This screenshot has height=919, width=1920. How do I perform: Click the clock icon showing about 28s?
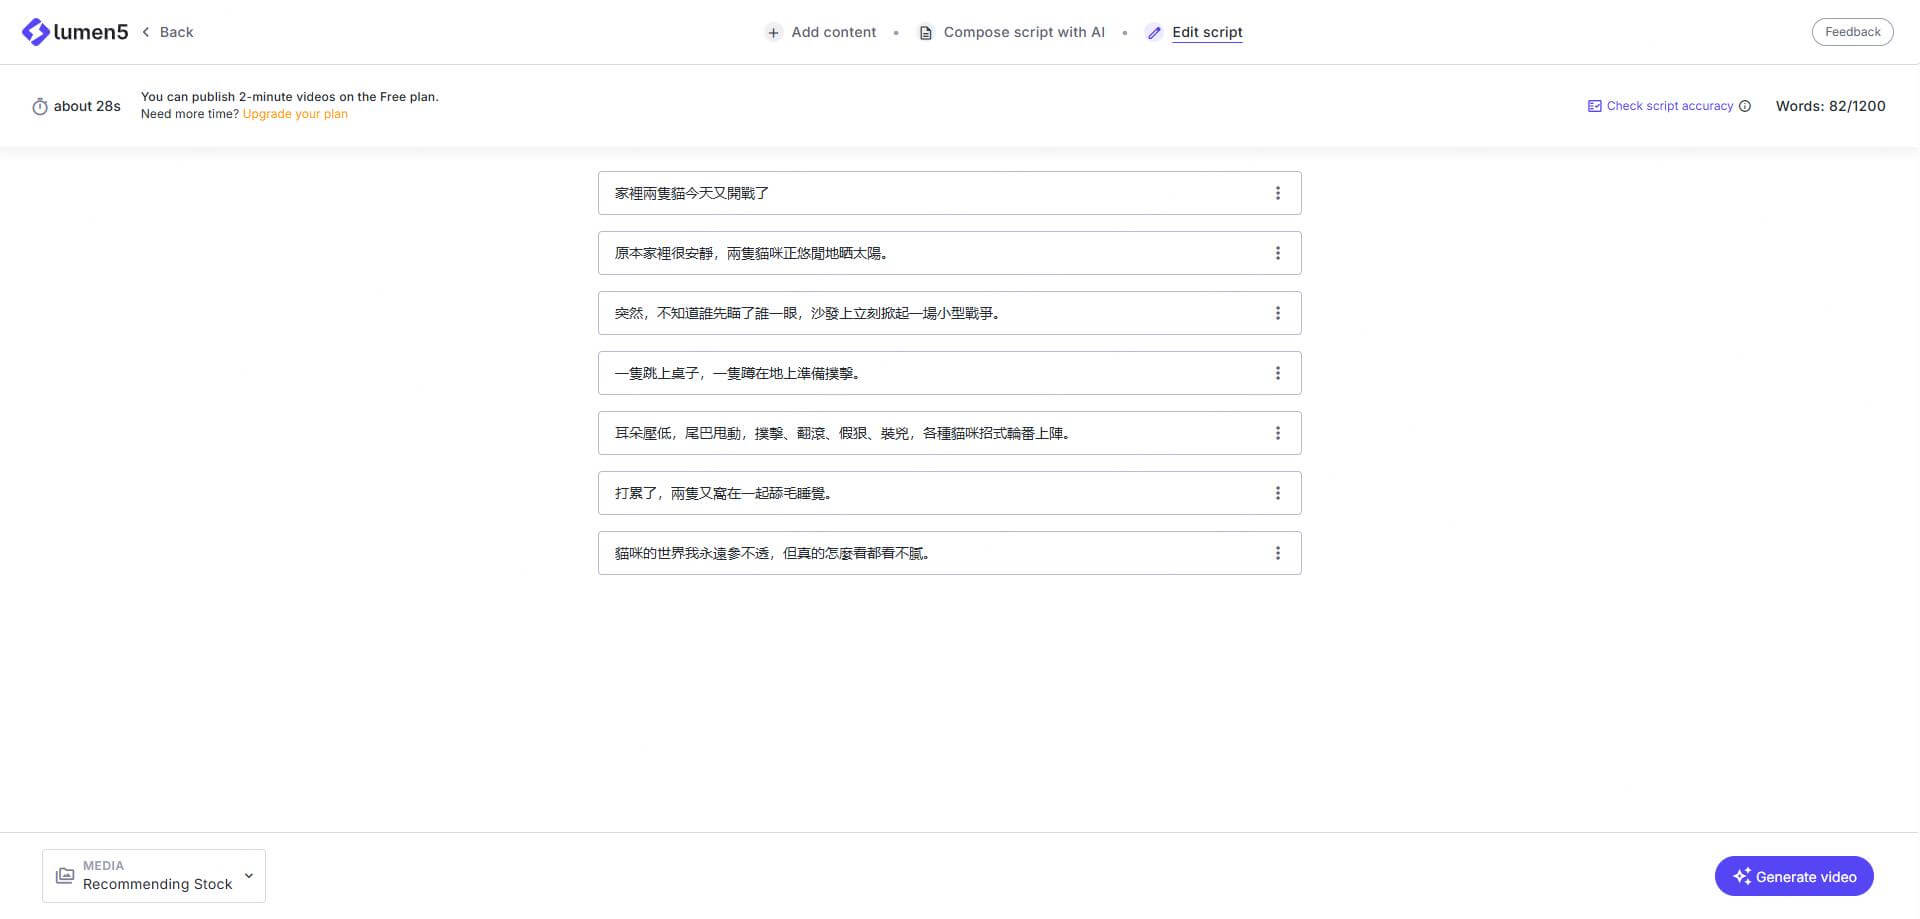(39, 106)
